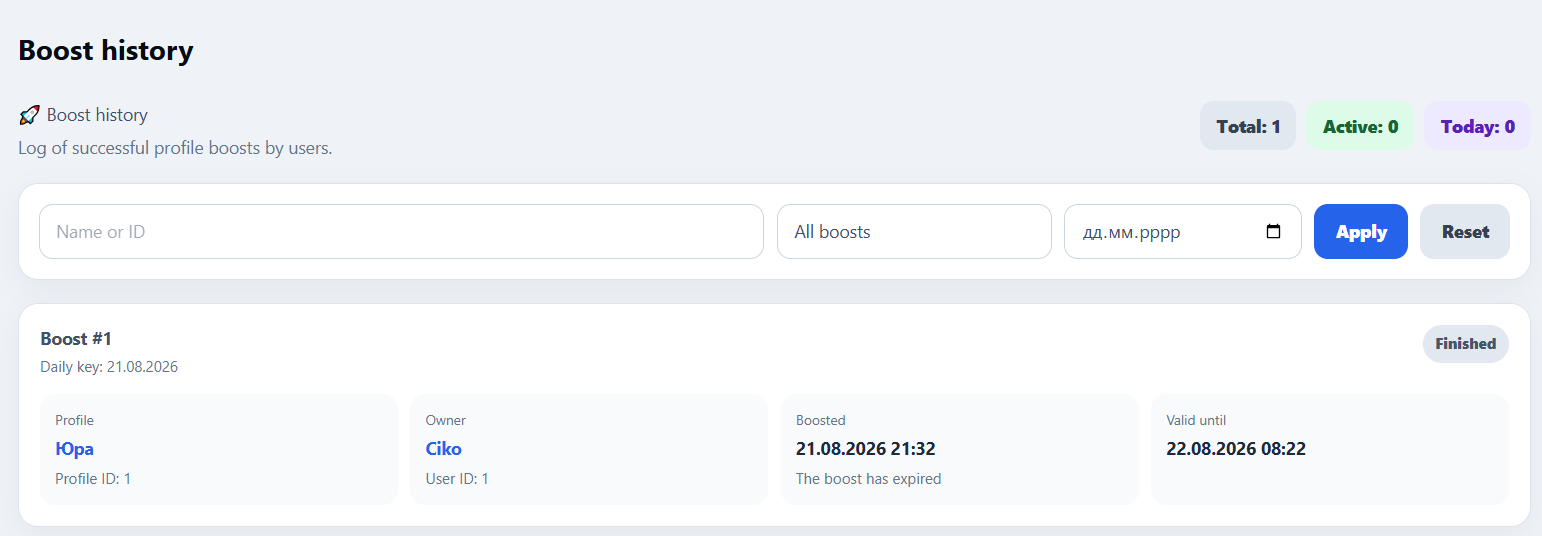Image resolution: width=1542 pixels, height=536 pixels.
Task: Apply the selected filters
Action: [1361, 231]
